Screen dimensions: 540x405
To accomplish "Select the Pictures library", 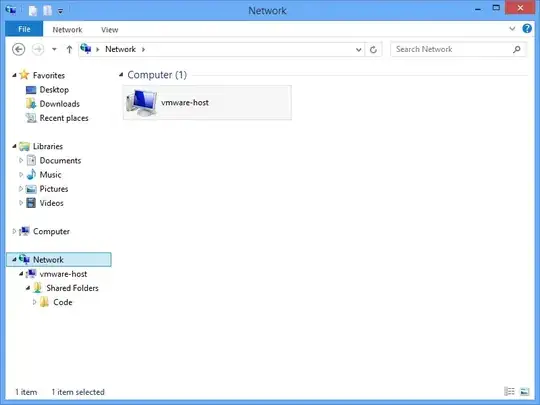I will (x=54, y=189).
